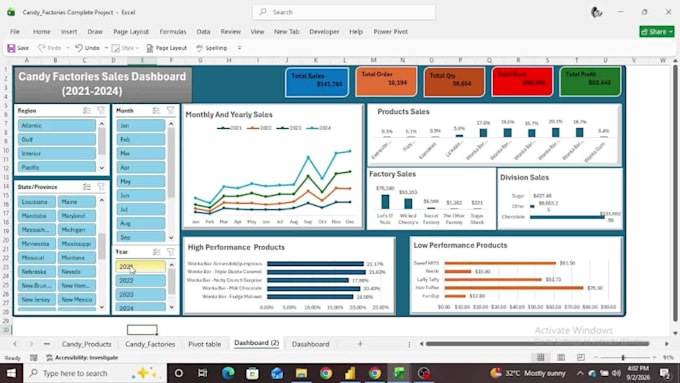Open Task View on the taskbar
The width and height of the screenshot is (680, 383).
pyautogui.click(x=203, y=373)
